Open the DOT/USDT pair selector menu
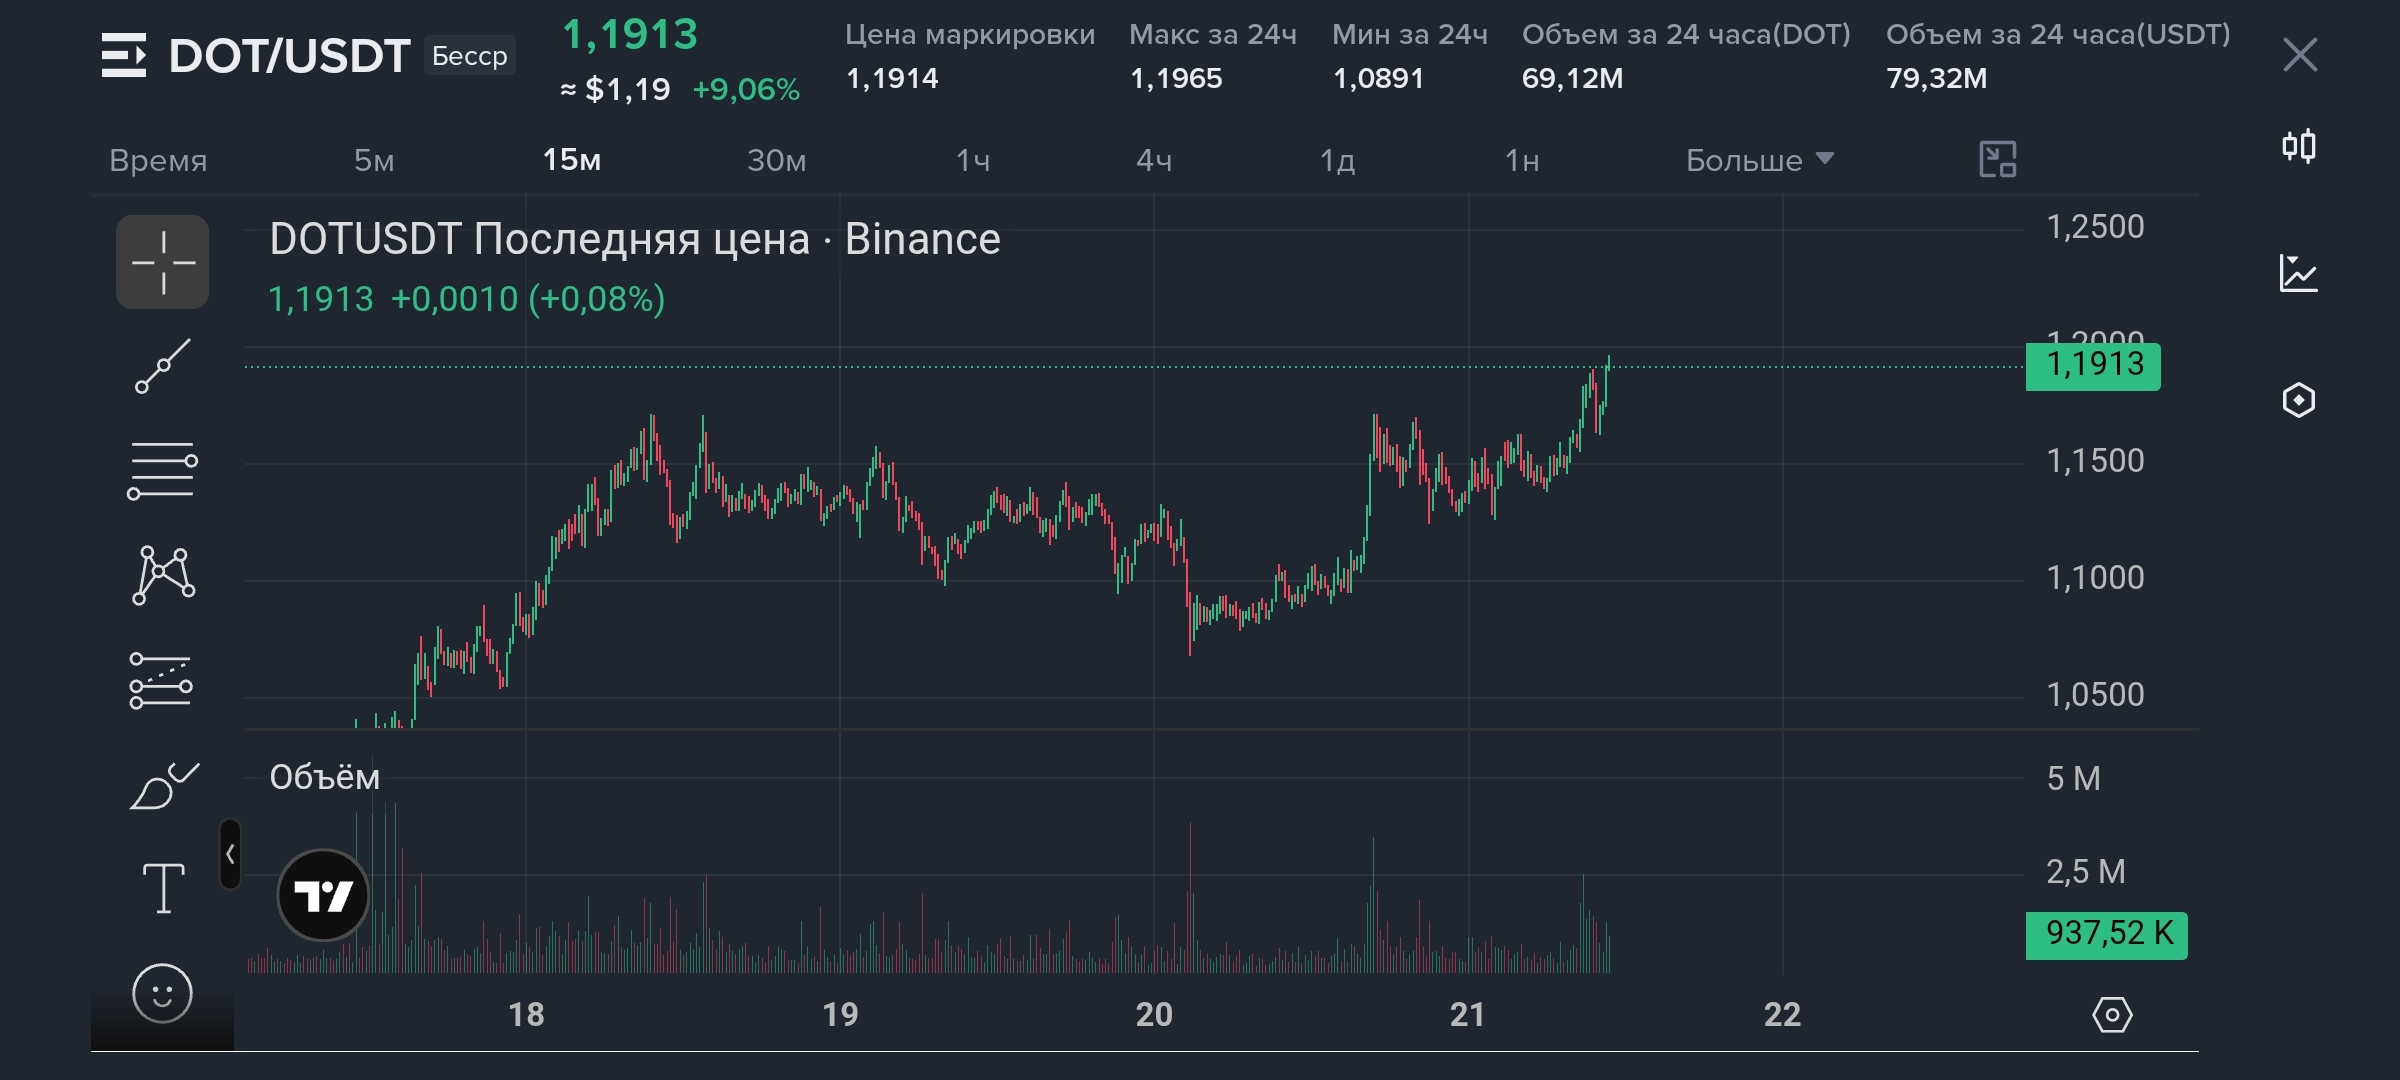The image size is (2400, 1080). point(256,55)
